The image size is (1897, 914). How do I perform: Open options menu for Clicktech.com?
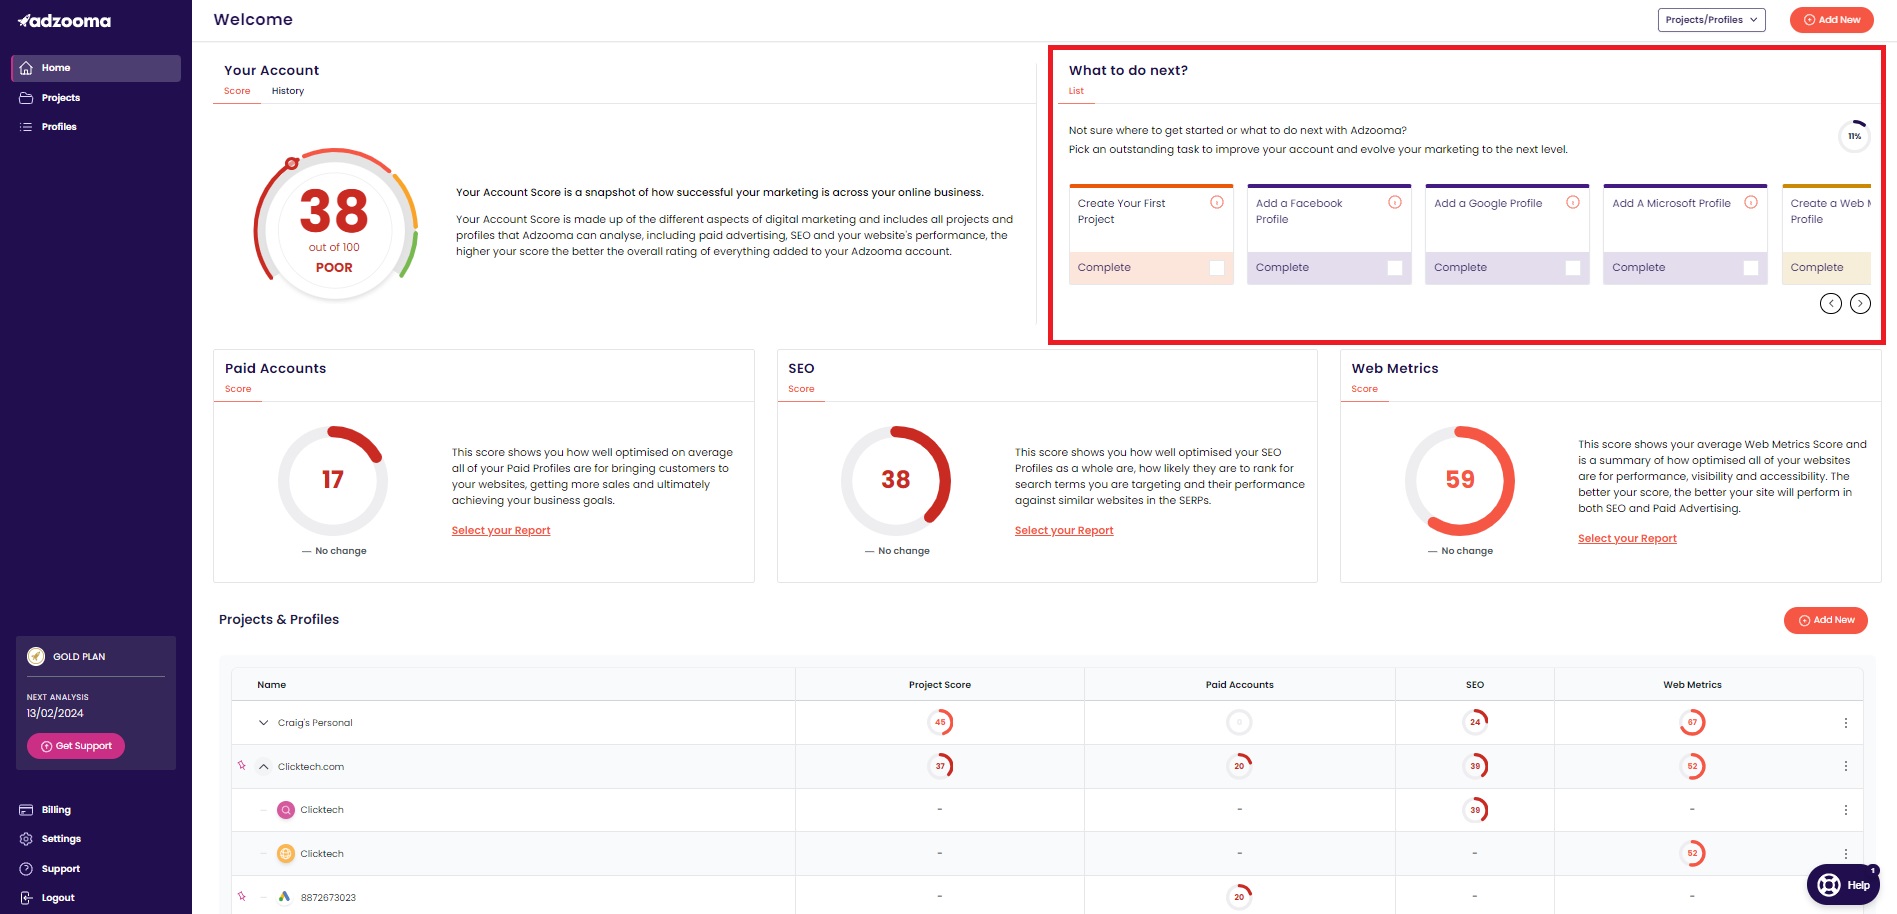[1846, 766]
